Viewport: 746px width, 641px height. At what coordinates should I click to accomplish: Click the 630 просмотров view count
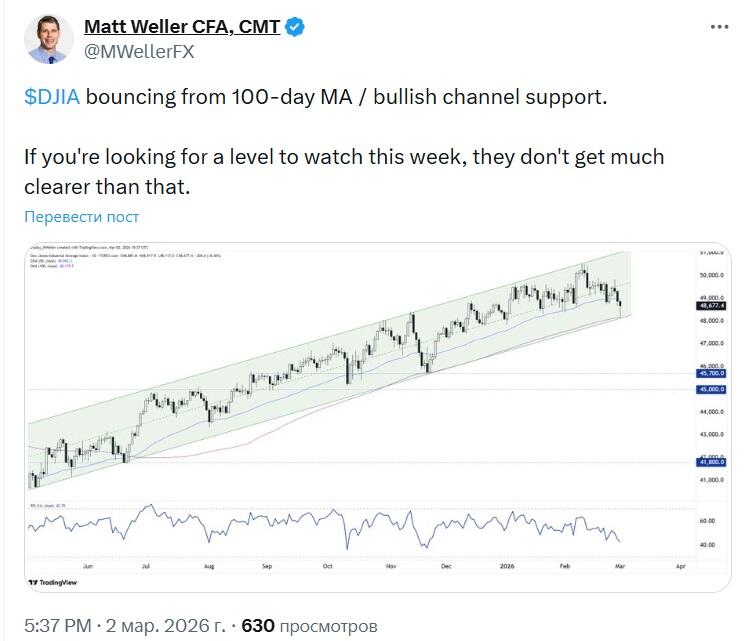(x=310, y=626)
